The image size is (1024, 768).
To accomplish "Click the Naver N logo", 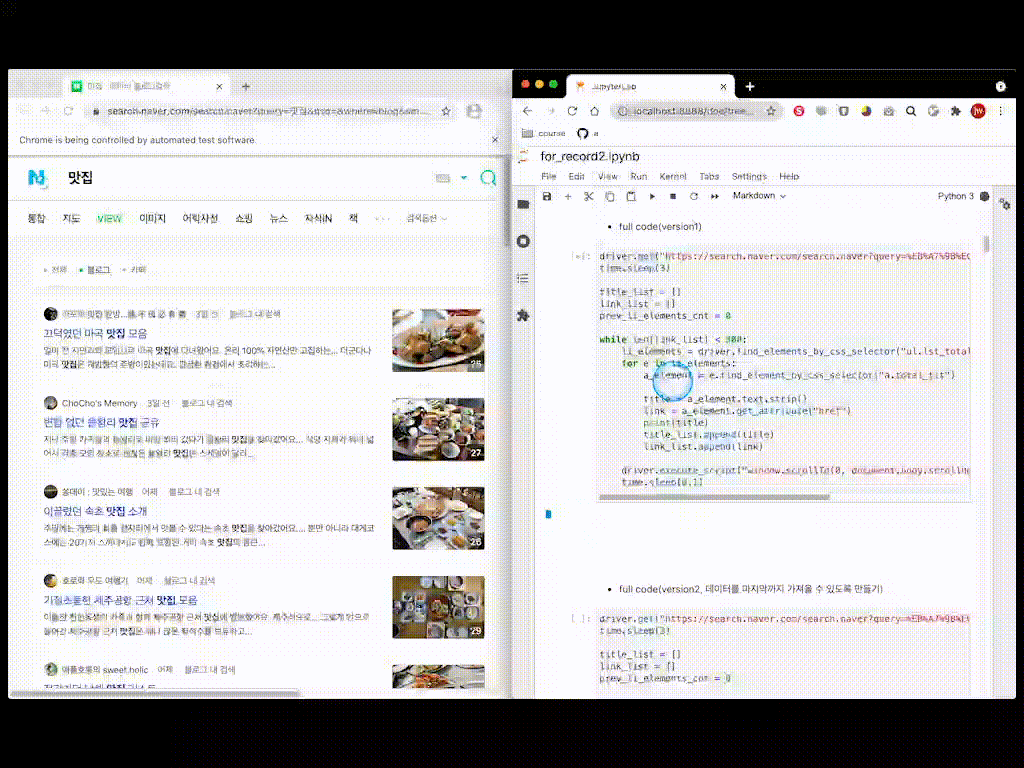I will point(37,178).
